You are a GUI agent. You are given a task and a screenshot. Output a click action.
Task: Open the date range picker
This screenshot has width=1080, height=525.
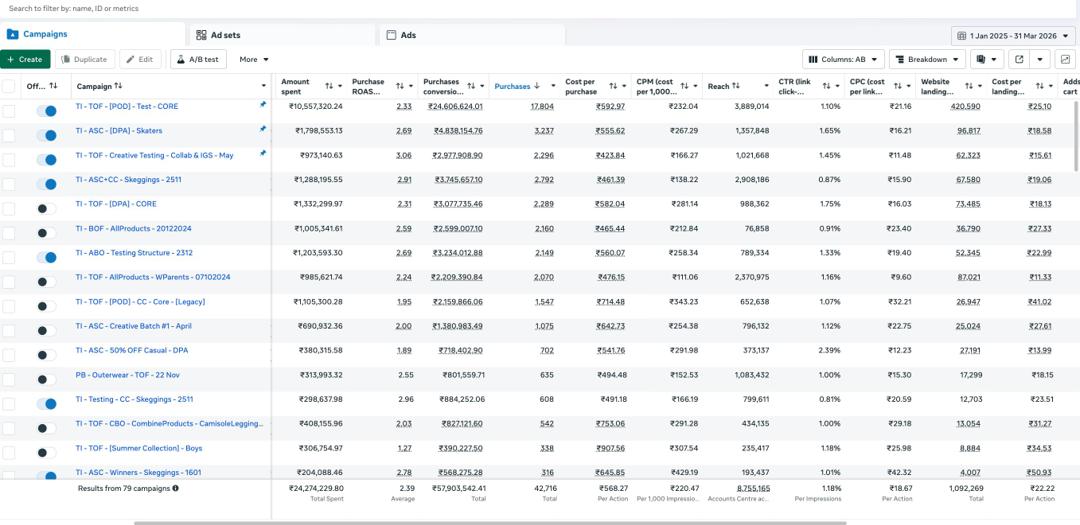[1013, 35]
